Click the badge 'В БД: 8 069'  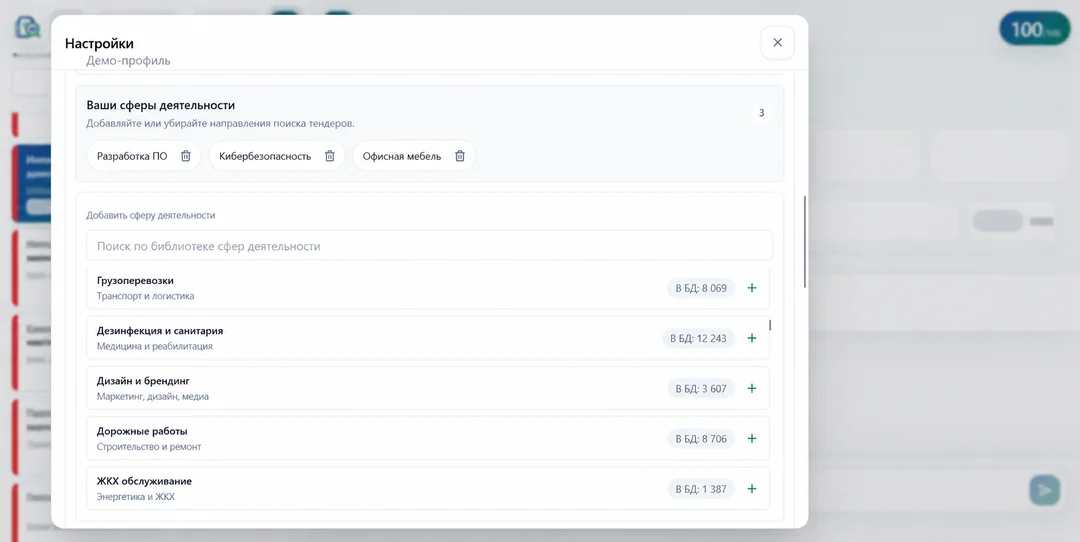point(701,288)
